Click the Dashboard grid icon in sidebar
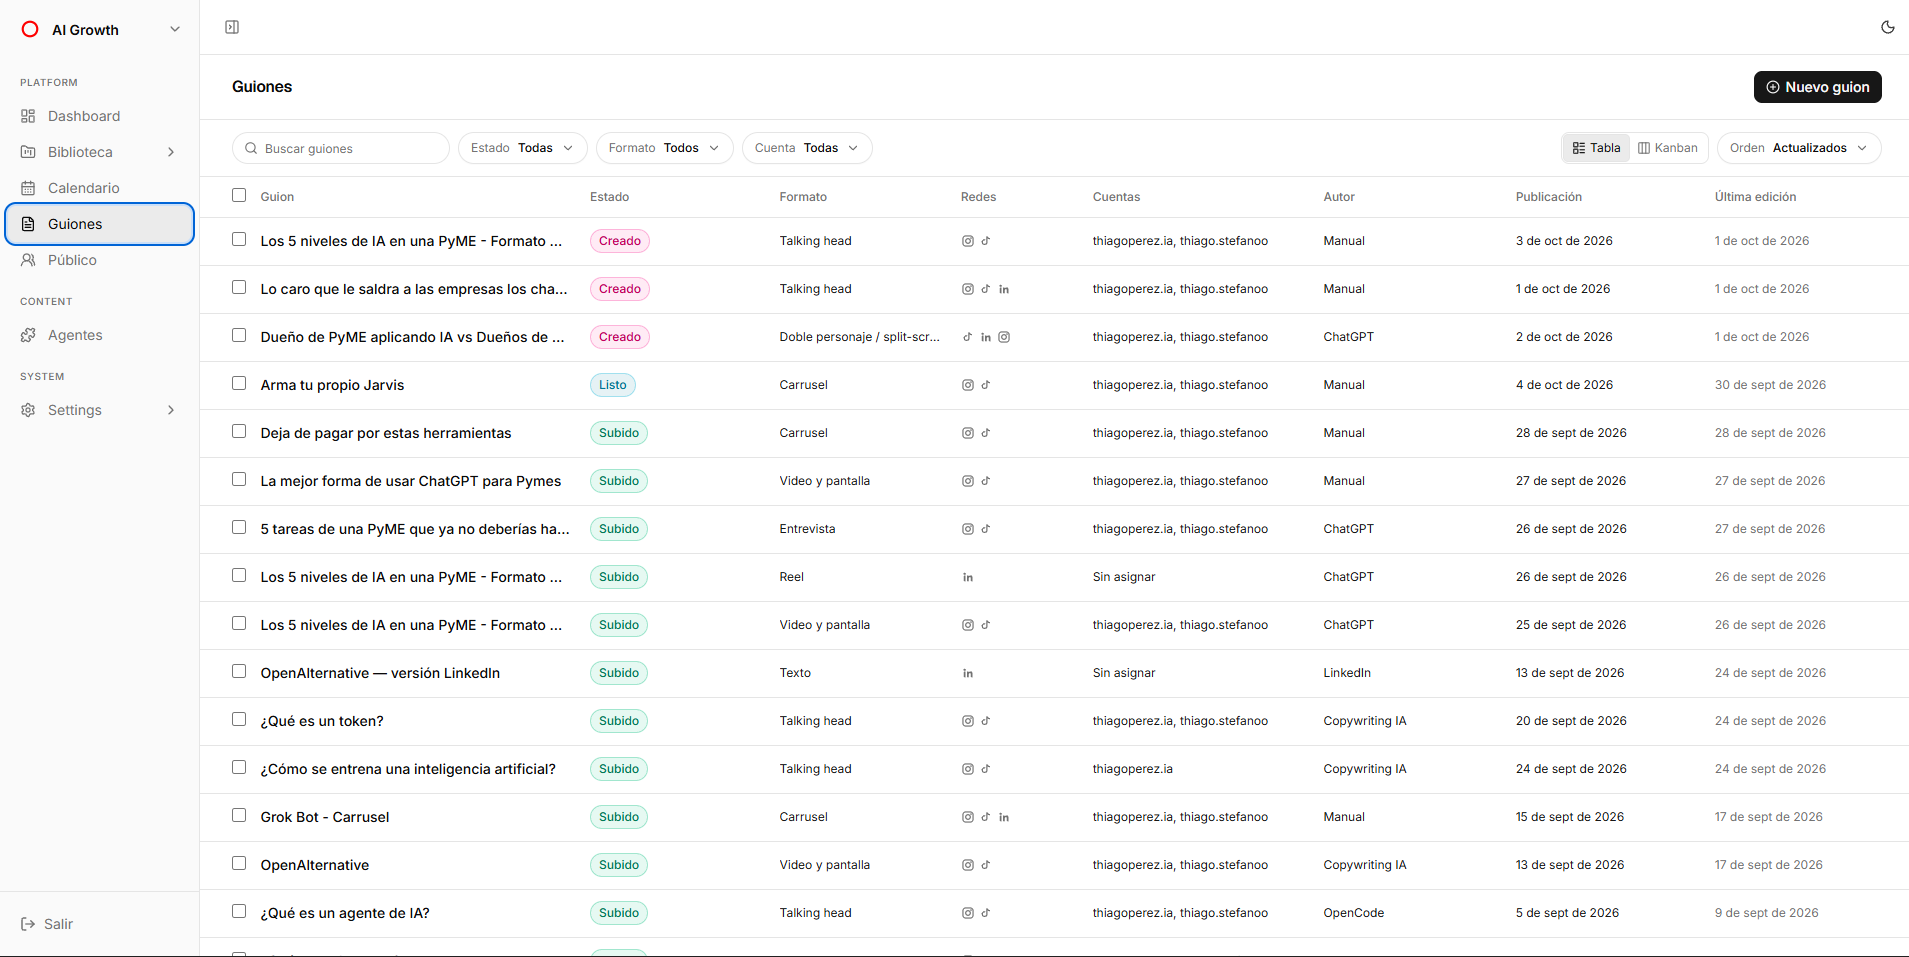The height and width of the screenshot is (957, 1909). click(x=28, y=116)
